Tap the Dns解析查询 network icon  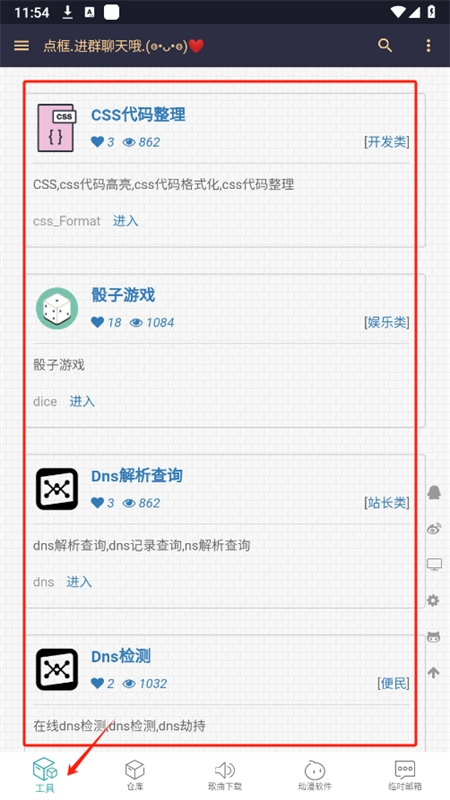coord(57,489)
